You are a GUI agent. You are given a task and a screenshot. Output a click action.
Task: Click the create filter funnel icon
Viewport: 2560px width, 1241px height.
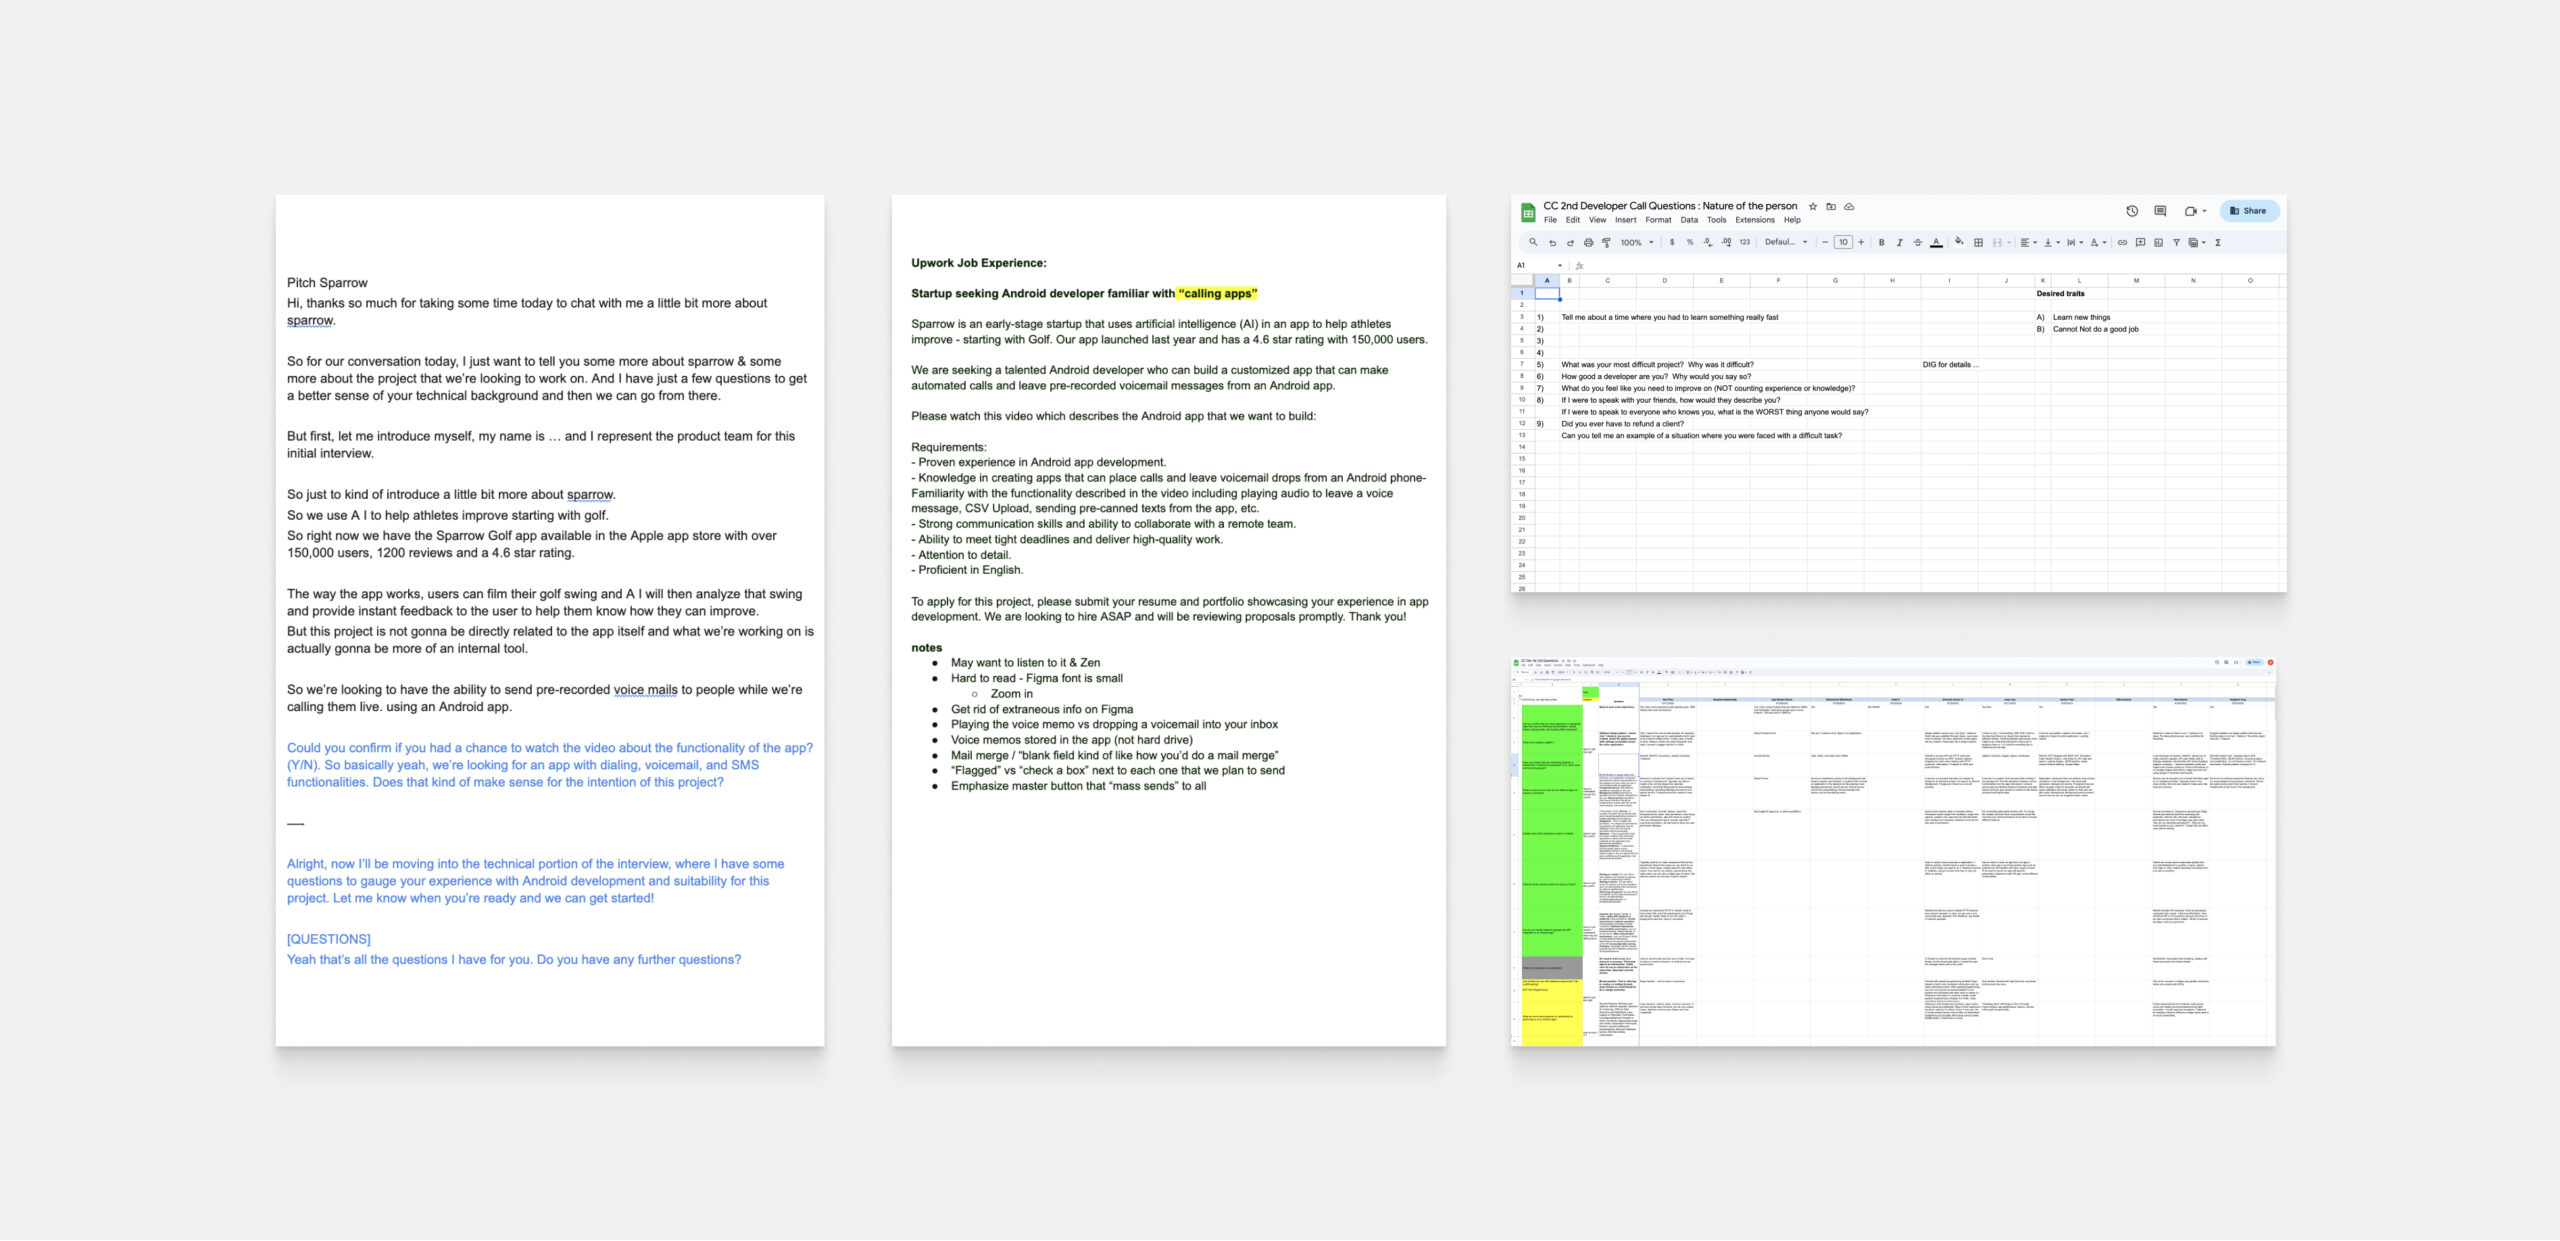tap(2176, 243)
